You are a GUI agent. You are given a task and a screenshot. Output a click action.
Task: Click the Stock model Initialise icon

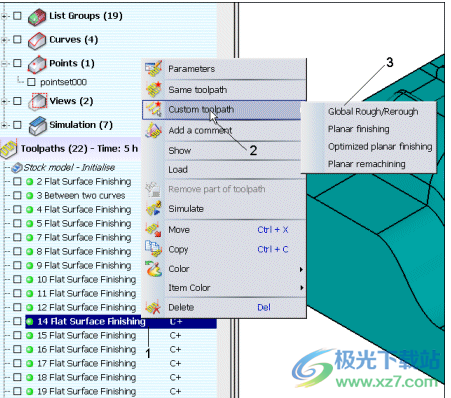coord(17,168)
